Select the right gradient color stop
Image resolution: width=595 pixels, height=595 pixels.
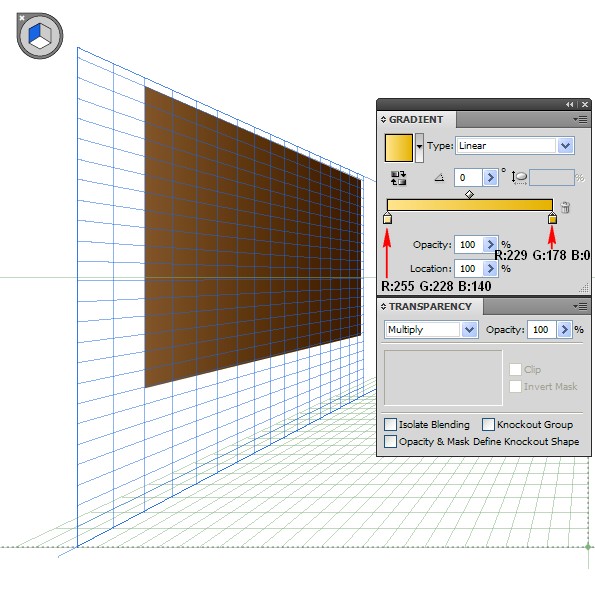(x=552, y=218)
